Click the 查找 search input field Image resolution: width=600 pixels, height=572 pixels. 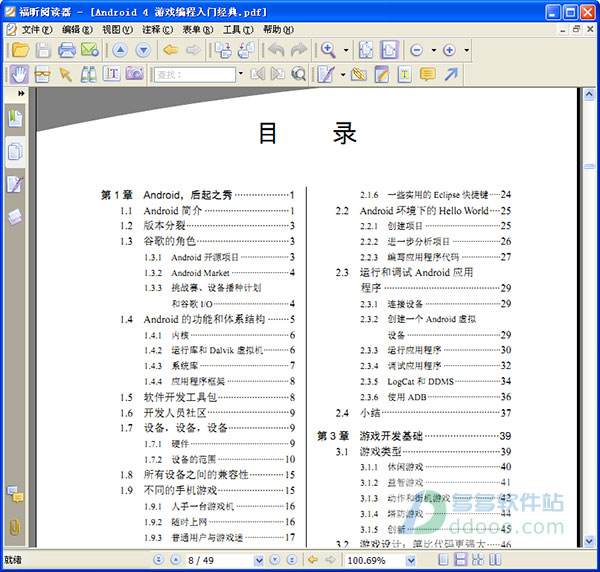point(195,75)
